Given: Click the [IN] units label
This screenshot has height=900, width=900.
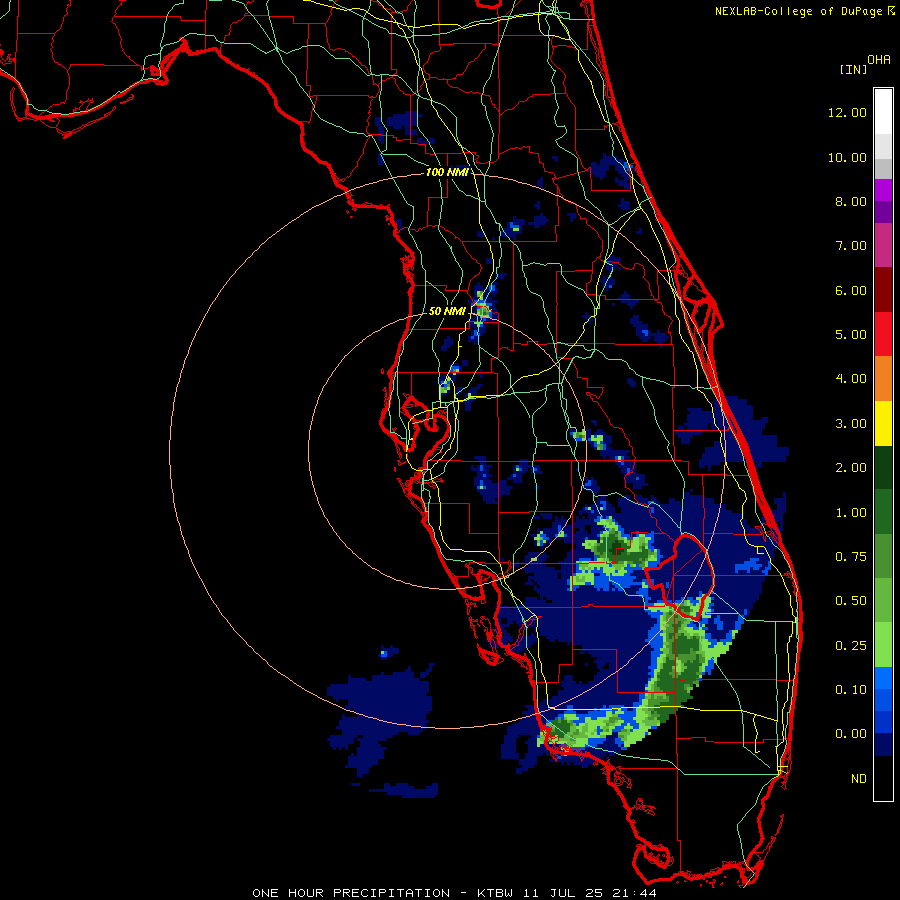Looking at the screenshot, I should (x=853, y=69).
